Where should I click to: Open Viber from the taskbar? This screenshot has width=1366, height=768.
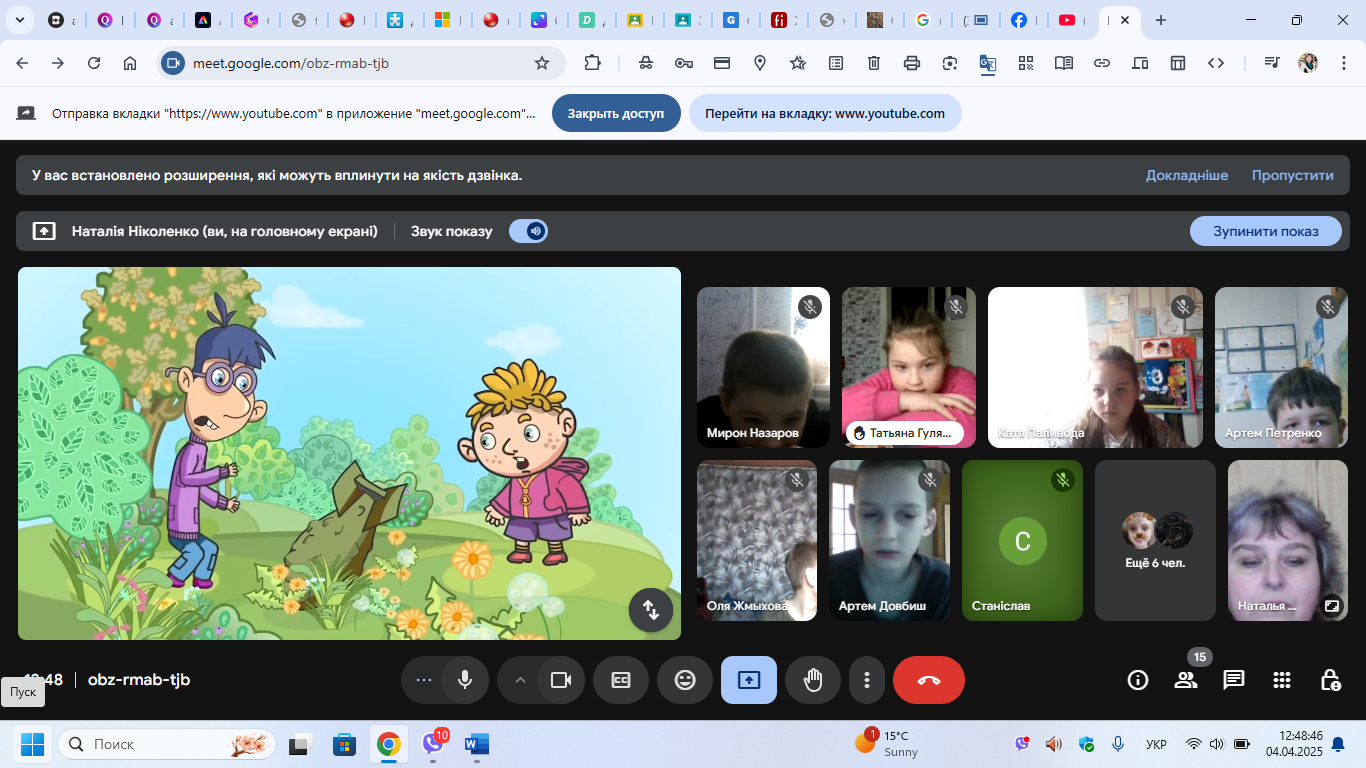pyautogui.click(x=433, y=744)
